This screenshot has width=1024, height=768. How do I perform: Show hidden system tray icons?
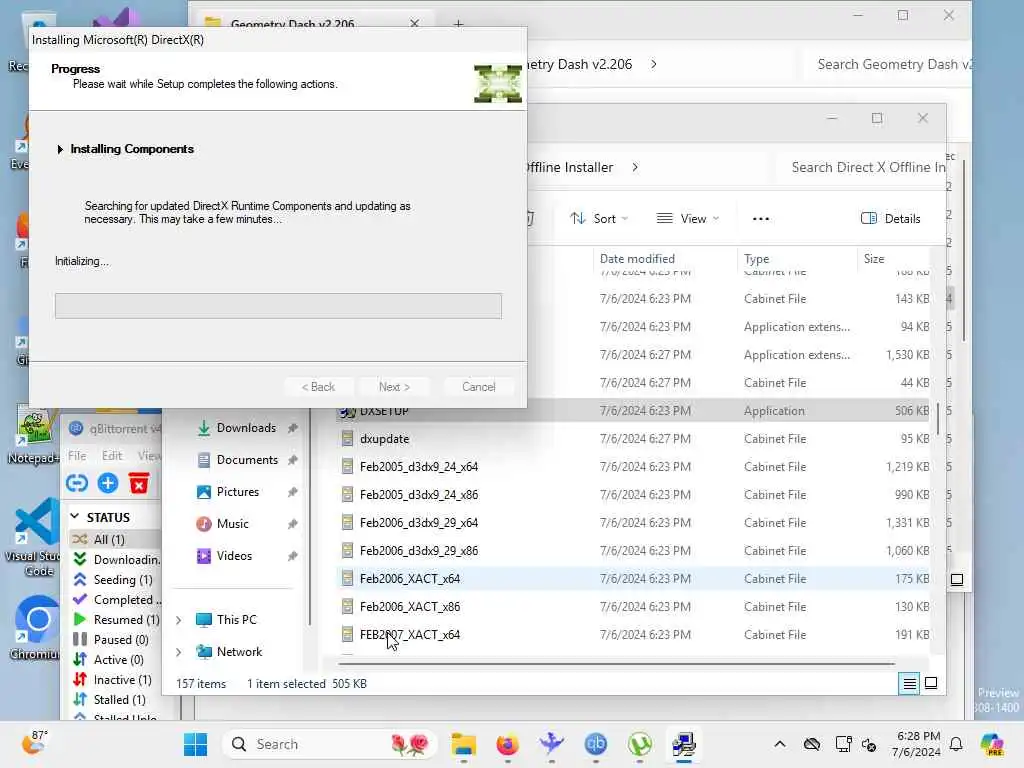point(780,744)
